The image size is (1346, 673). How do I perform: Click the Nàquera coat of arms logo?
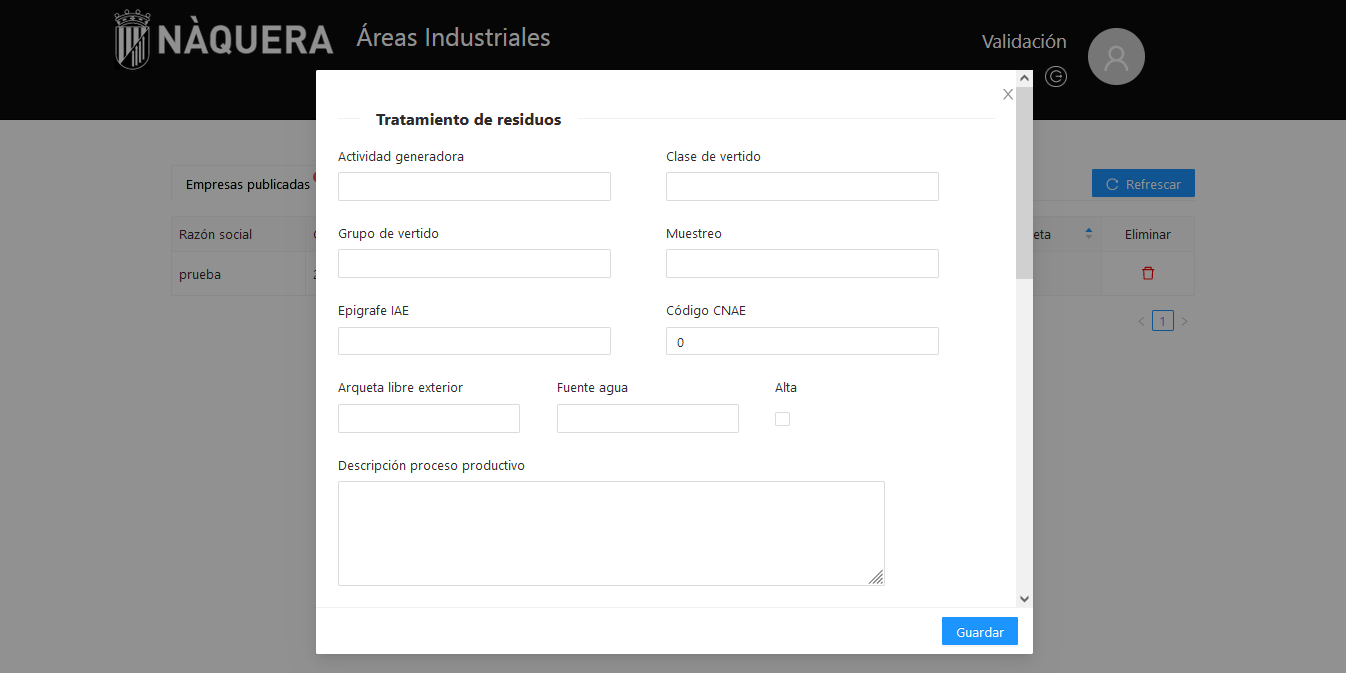point(132,40)
